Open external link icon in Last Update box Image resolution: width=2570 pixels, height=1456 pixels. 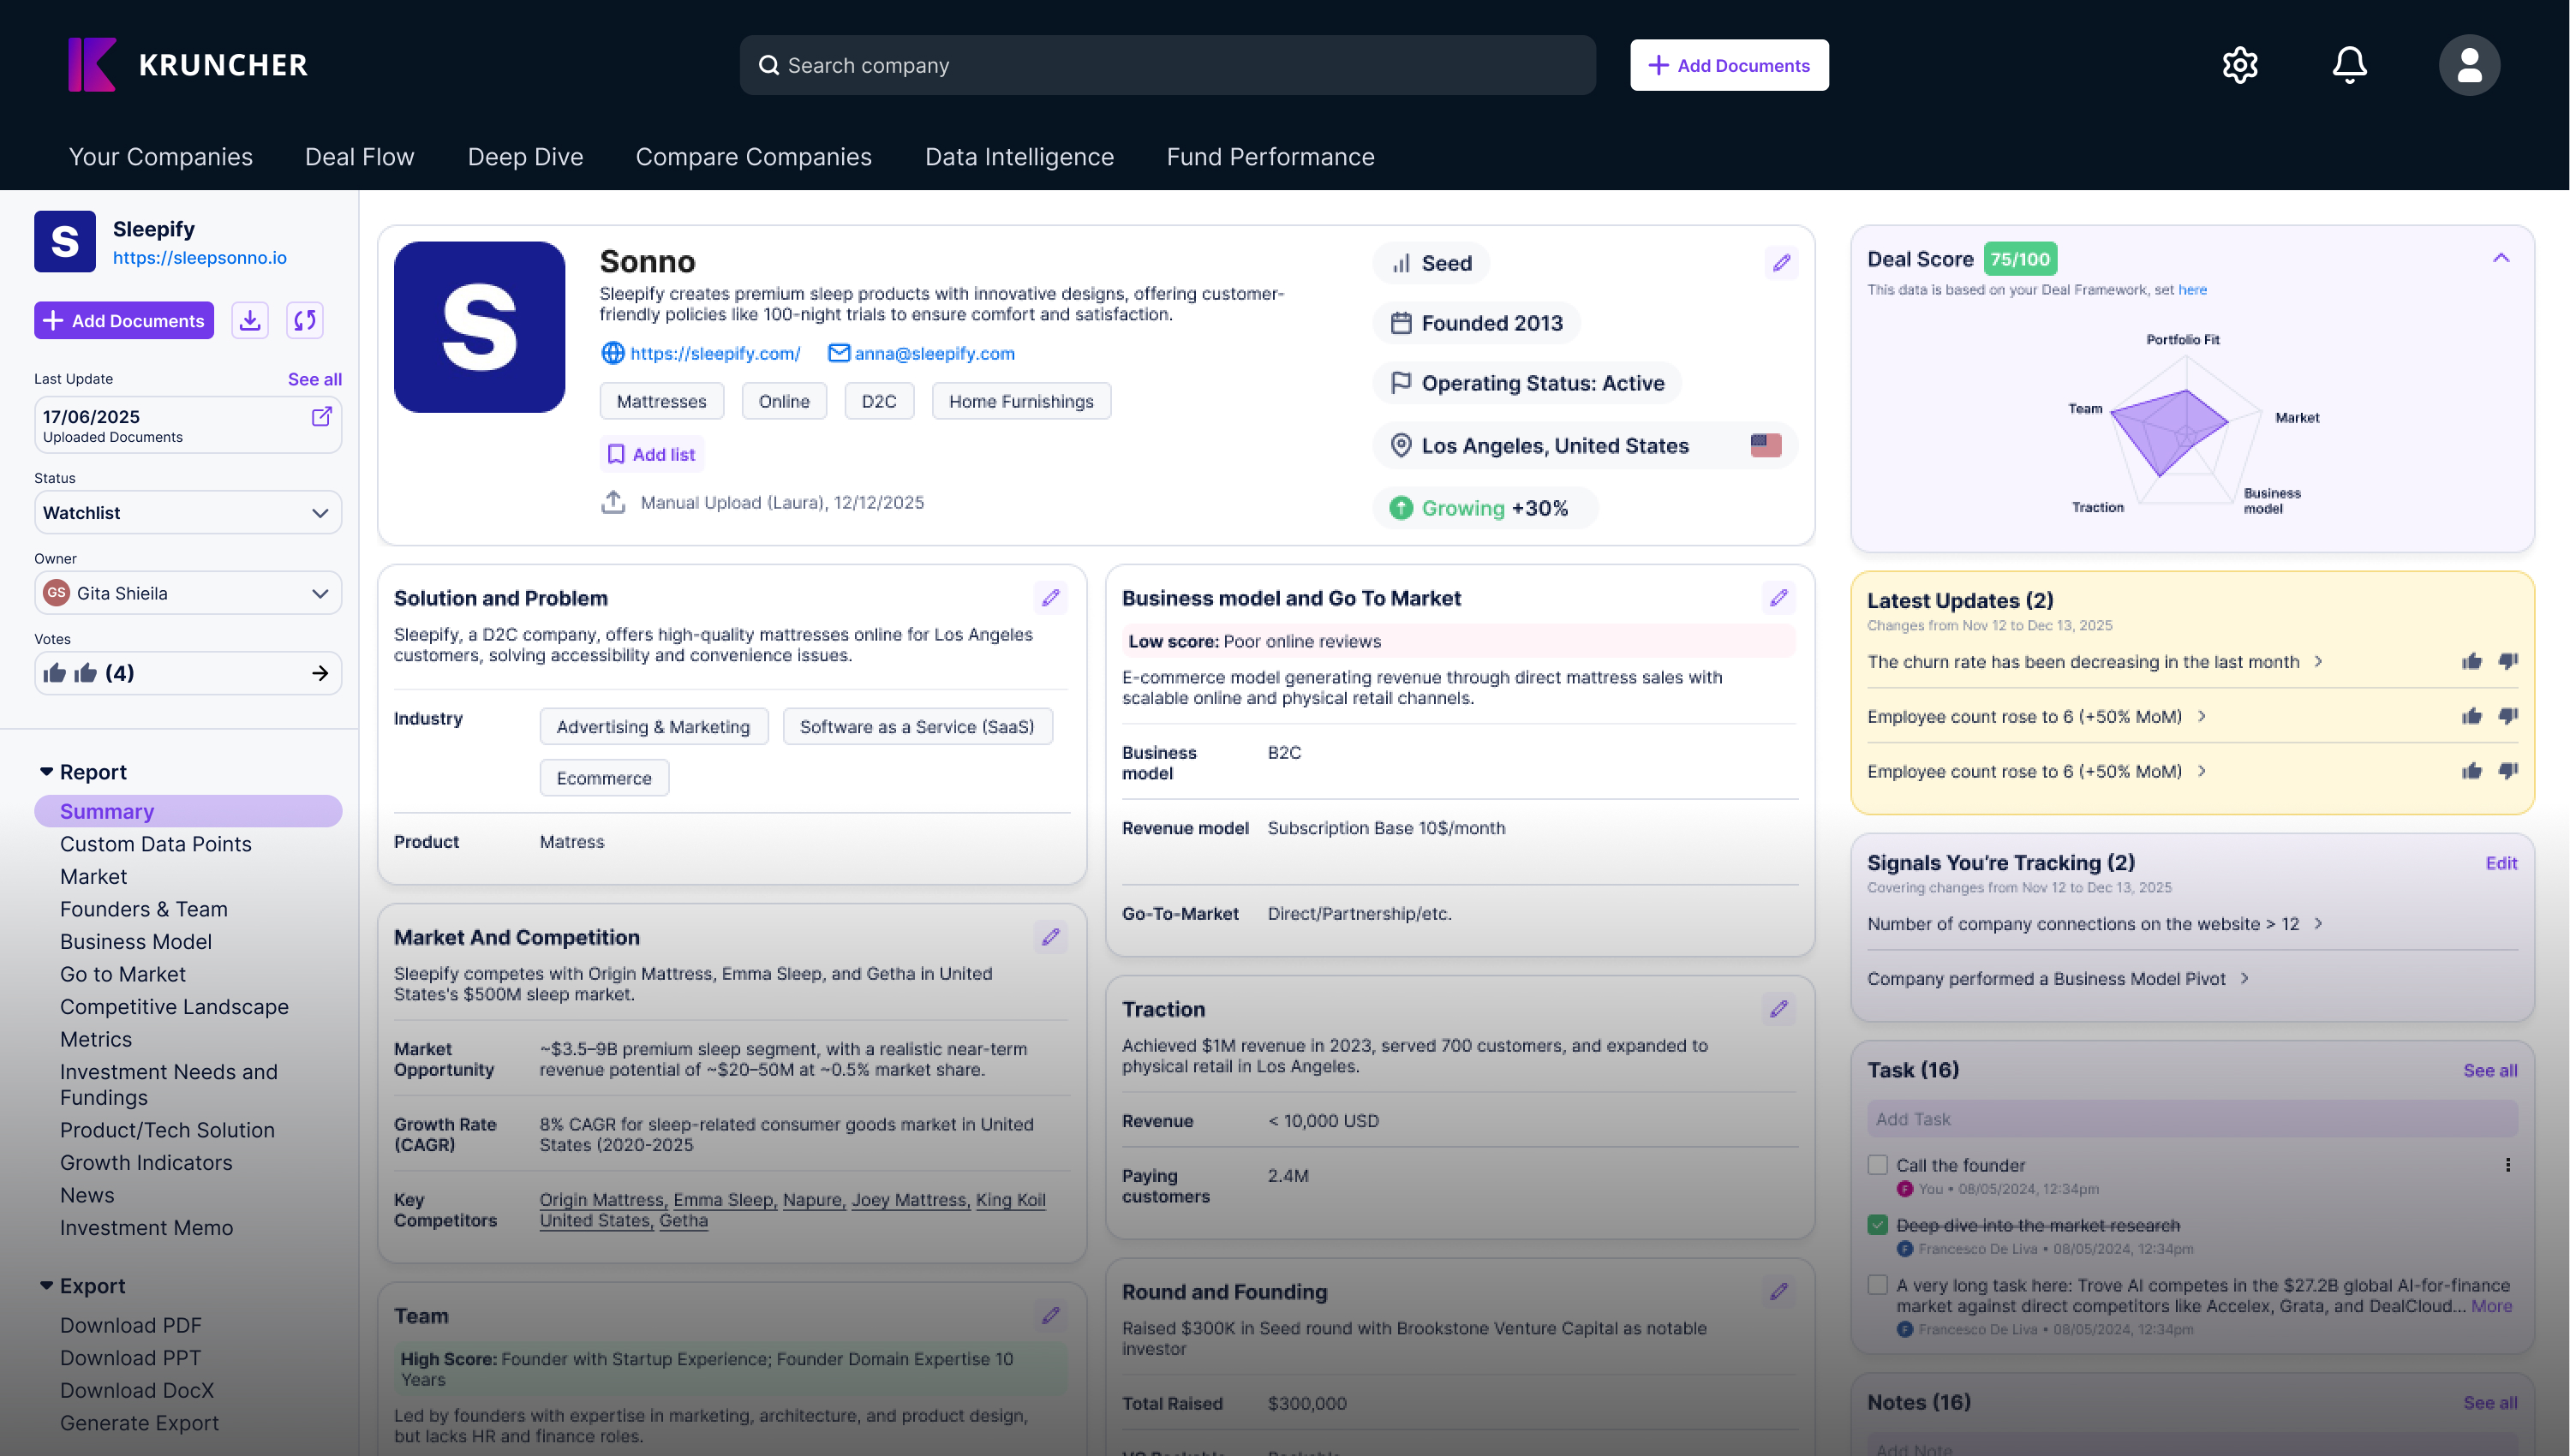[x=321, y=417]
